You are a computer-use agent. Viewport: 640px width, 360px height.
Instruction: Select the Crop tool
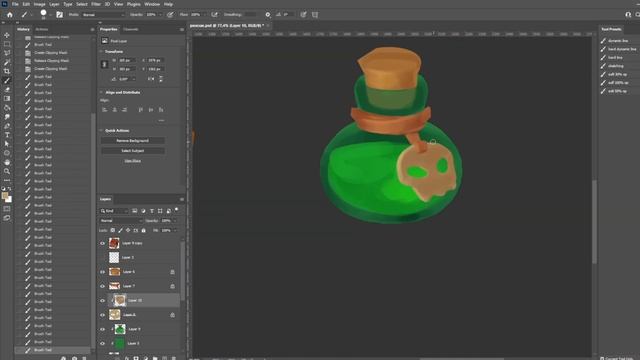tap(7, 71)
